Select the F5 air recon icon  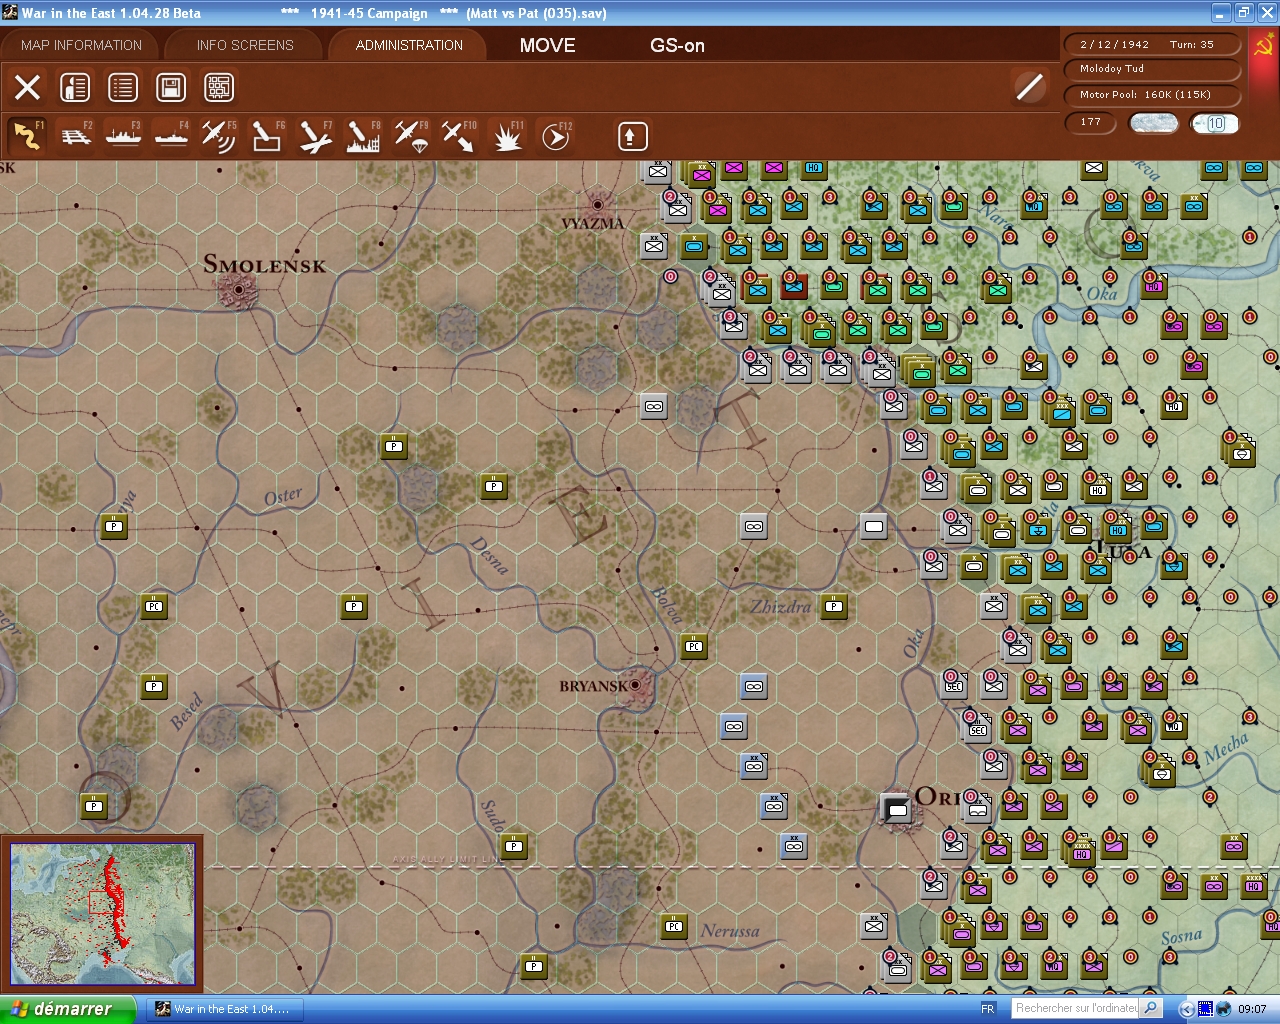pos(219,136)
